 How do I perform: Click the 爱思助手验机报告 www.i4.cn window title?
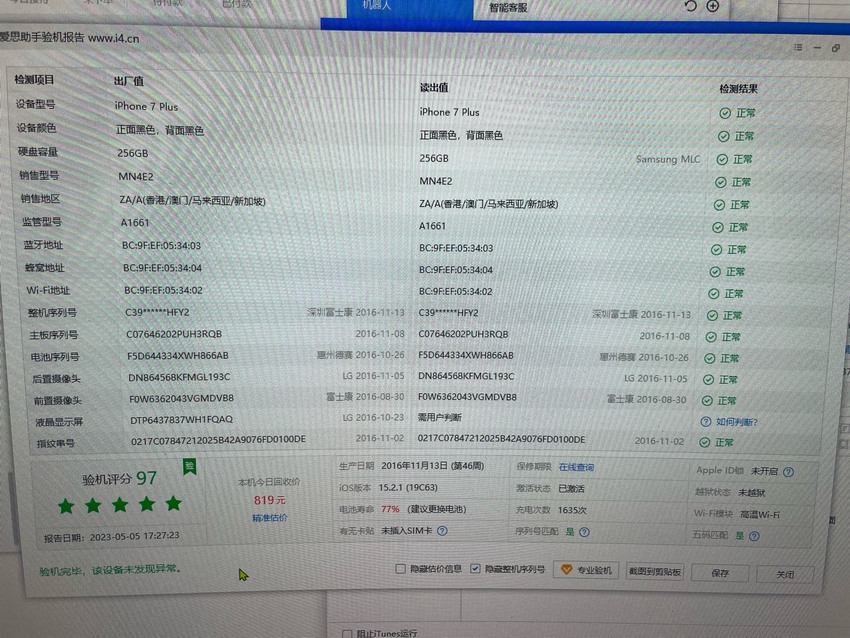pyautogui.click(x=69, y=38)
